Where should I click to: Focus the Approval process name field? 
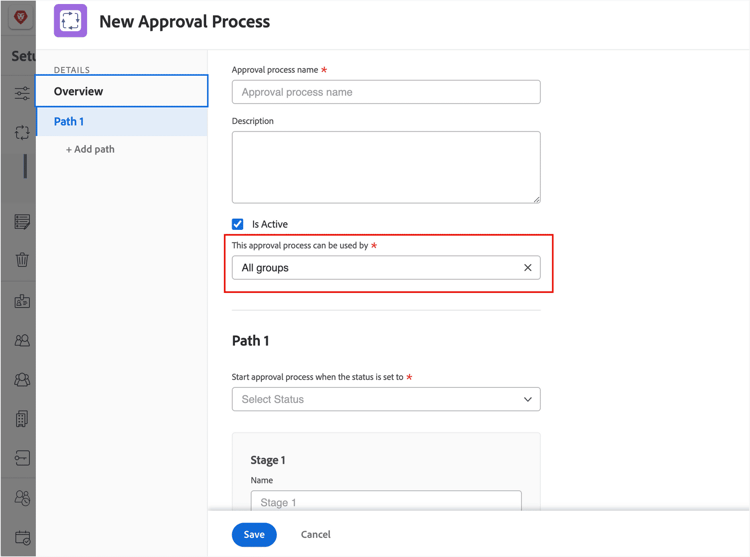[386, 92]
